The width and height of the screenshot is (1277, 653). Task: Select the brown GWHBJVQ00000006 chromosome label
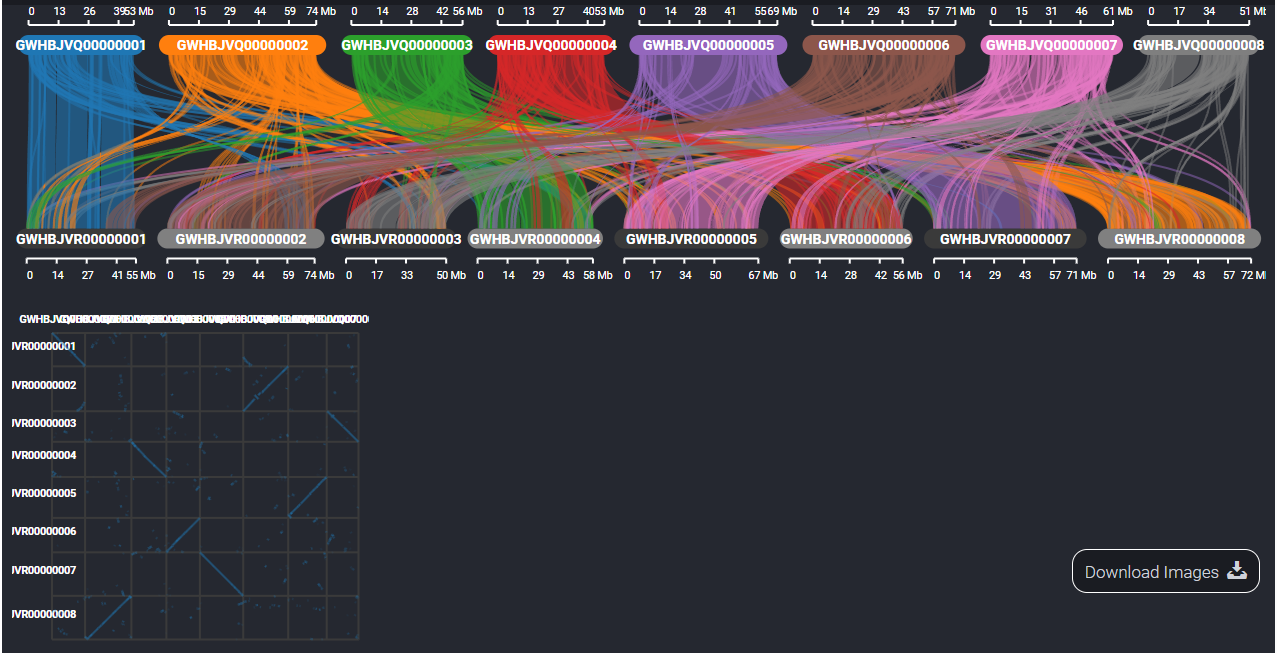pos(883,46)
